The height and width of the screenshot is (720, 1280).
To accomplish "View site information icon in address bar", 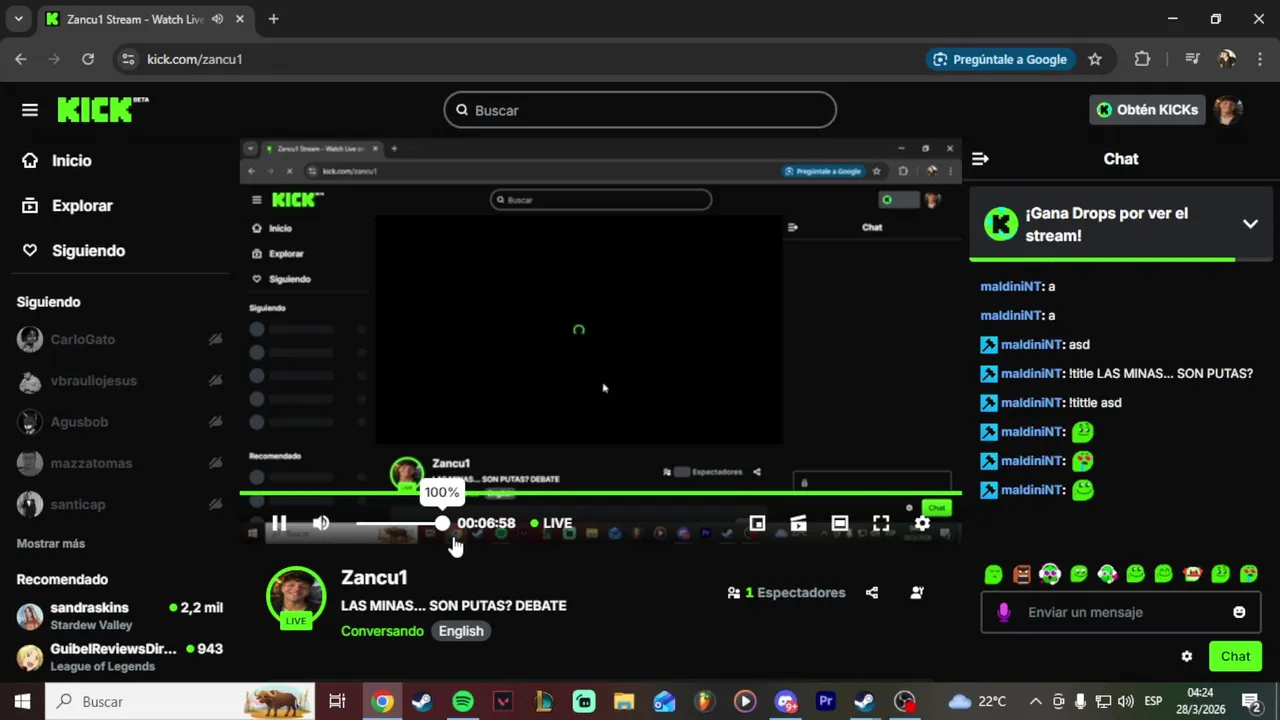I will click(128, 59).
